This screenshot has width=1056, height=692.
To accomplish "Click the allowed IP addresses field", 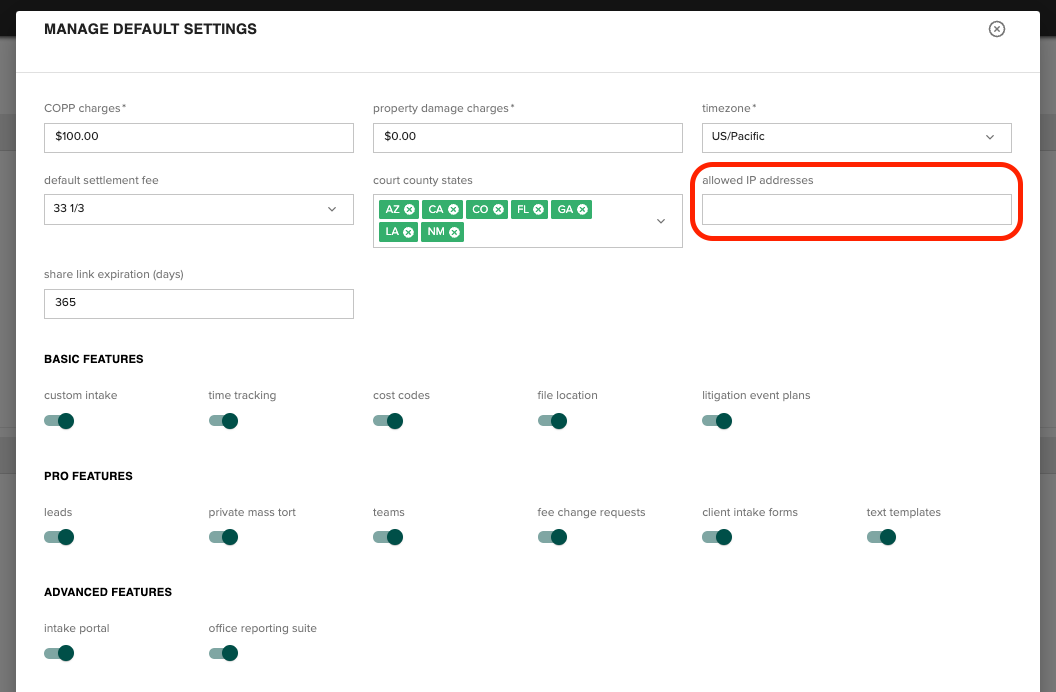I will pos(857,209).
